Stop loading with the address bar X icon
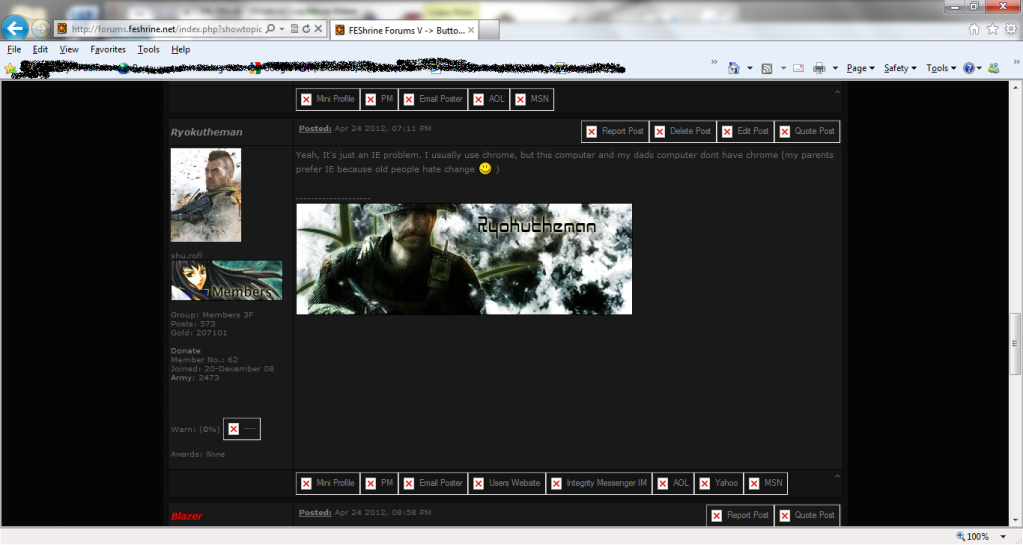 pyautogui.click(x=318, y=29)
